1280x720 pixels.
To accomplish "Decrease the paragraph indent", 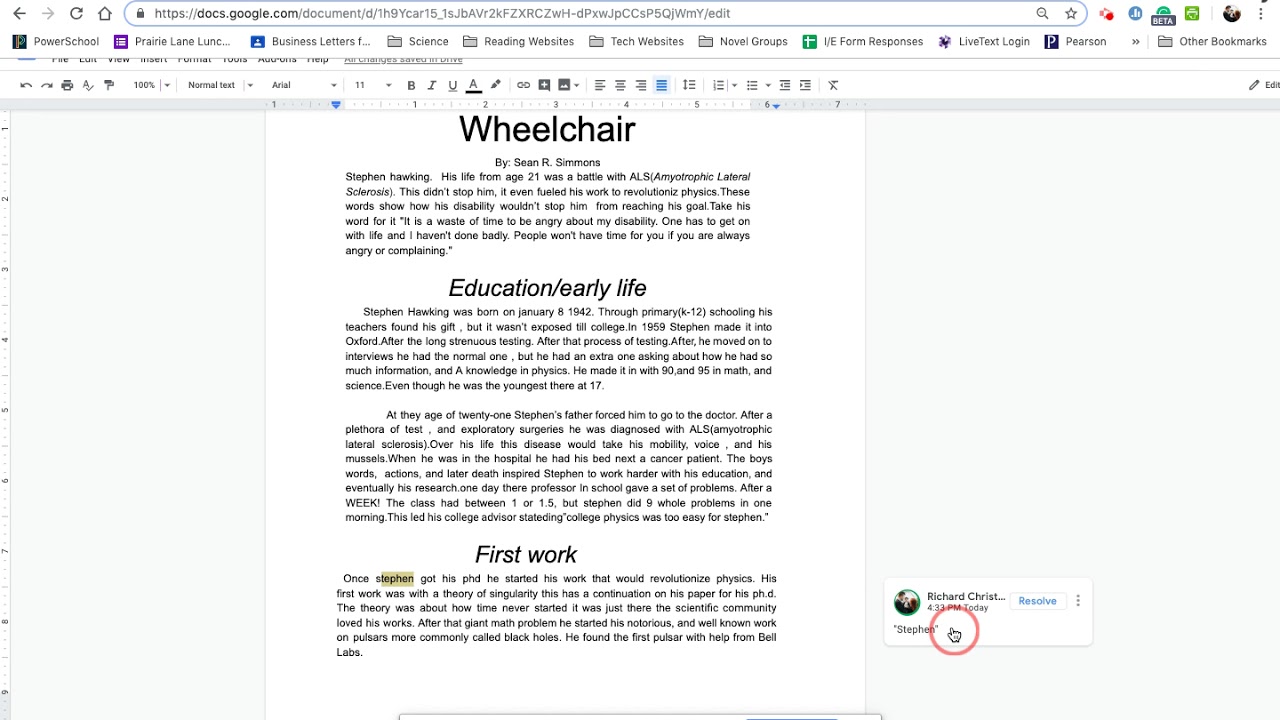I will coord(785,85).
